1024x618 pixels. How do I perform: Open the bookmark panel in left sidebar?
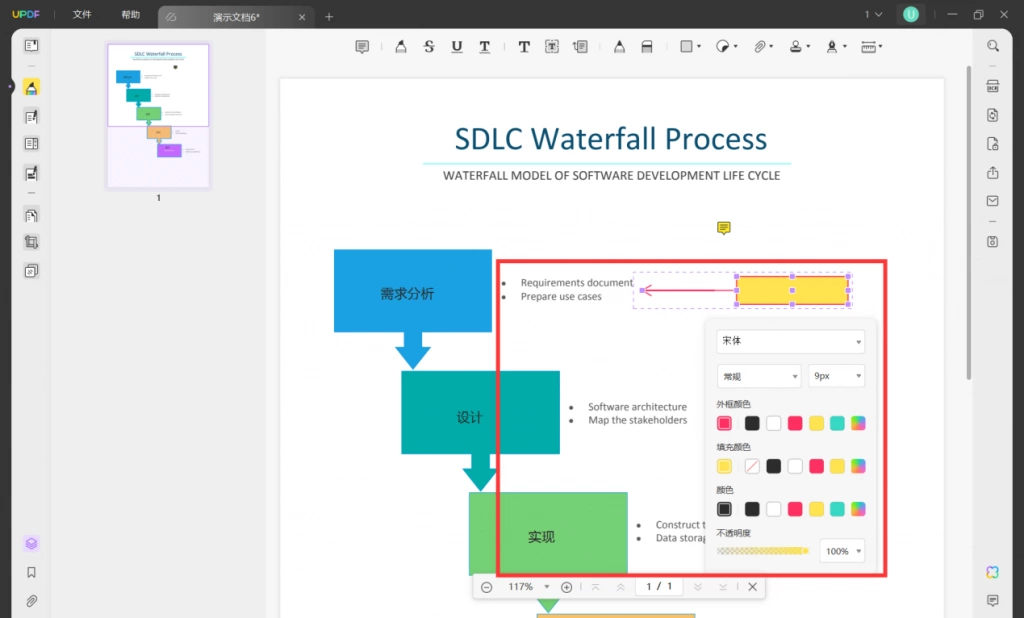[31, 572]
